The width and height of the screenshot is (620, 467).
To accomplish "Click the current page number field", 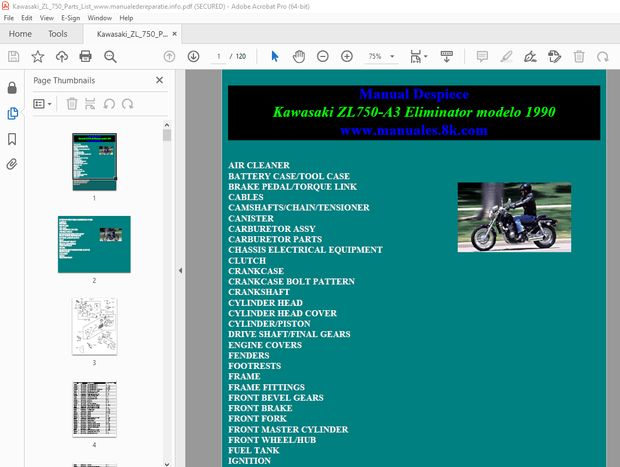I will pos(219,57).
